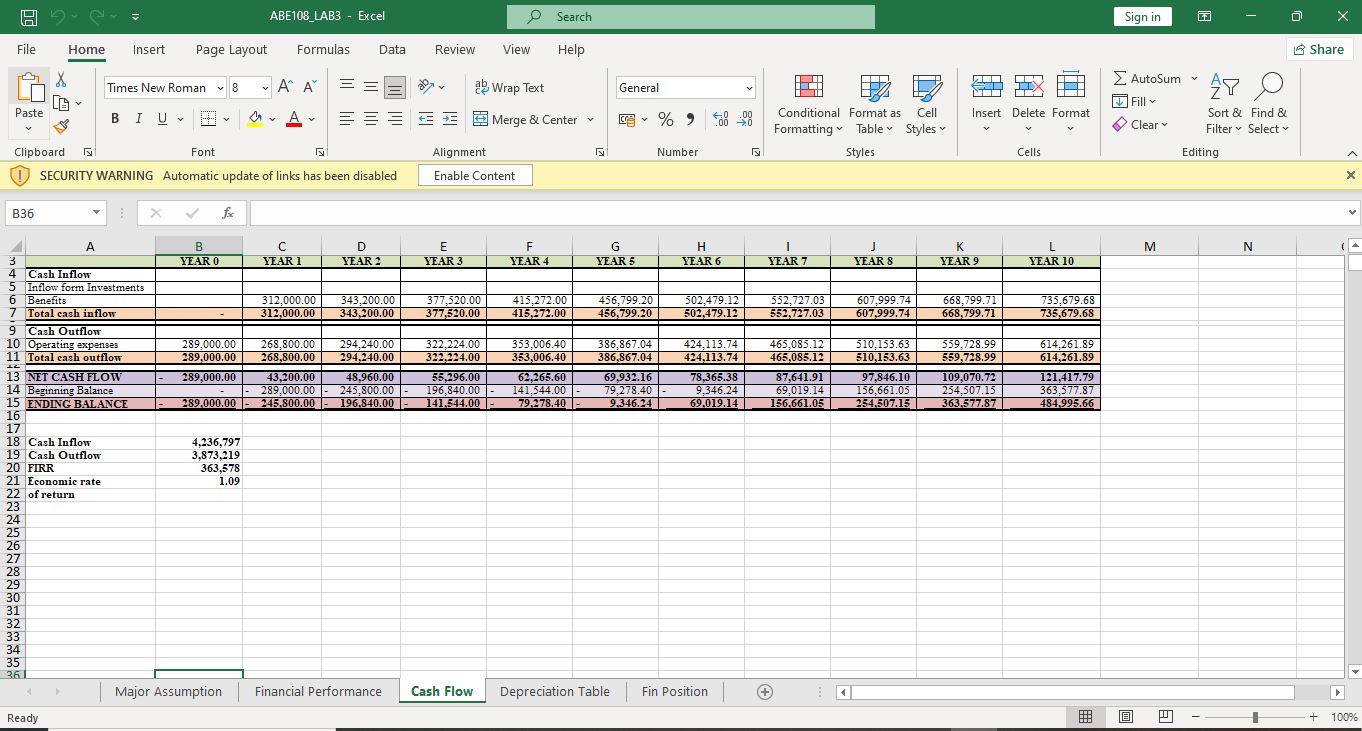
Task: Click the Share button
Action: (x=1318, y=49)
